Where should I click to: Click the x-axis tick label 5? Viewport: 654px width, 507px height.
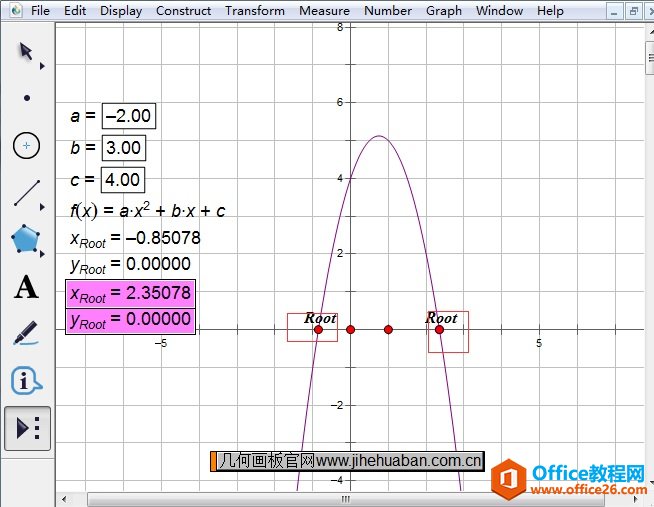point(539,343)
